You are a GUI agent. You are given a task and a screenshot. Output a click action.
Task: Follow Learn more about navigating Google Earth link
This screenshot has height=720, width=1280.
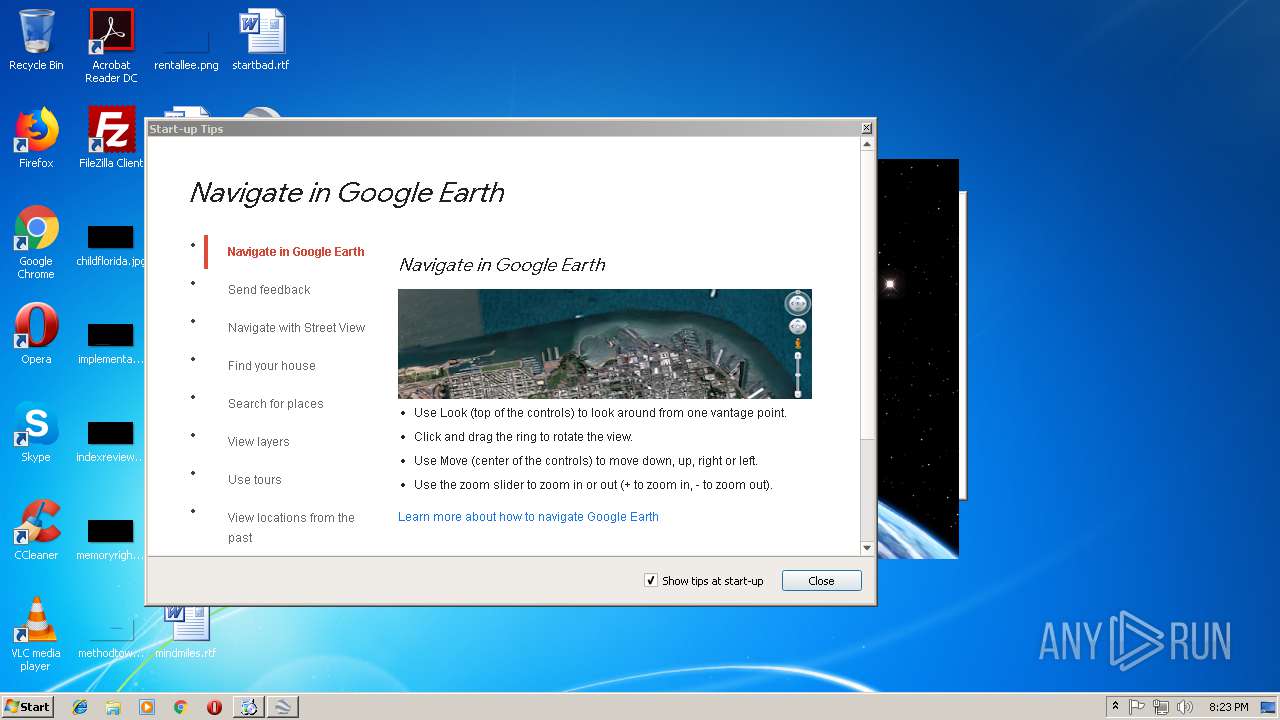pyautogui.click(x=528, y=517)
